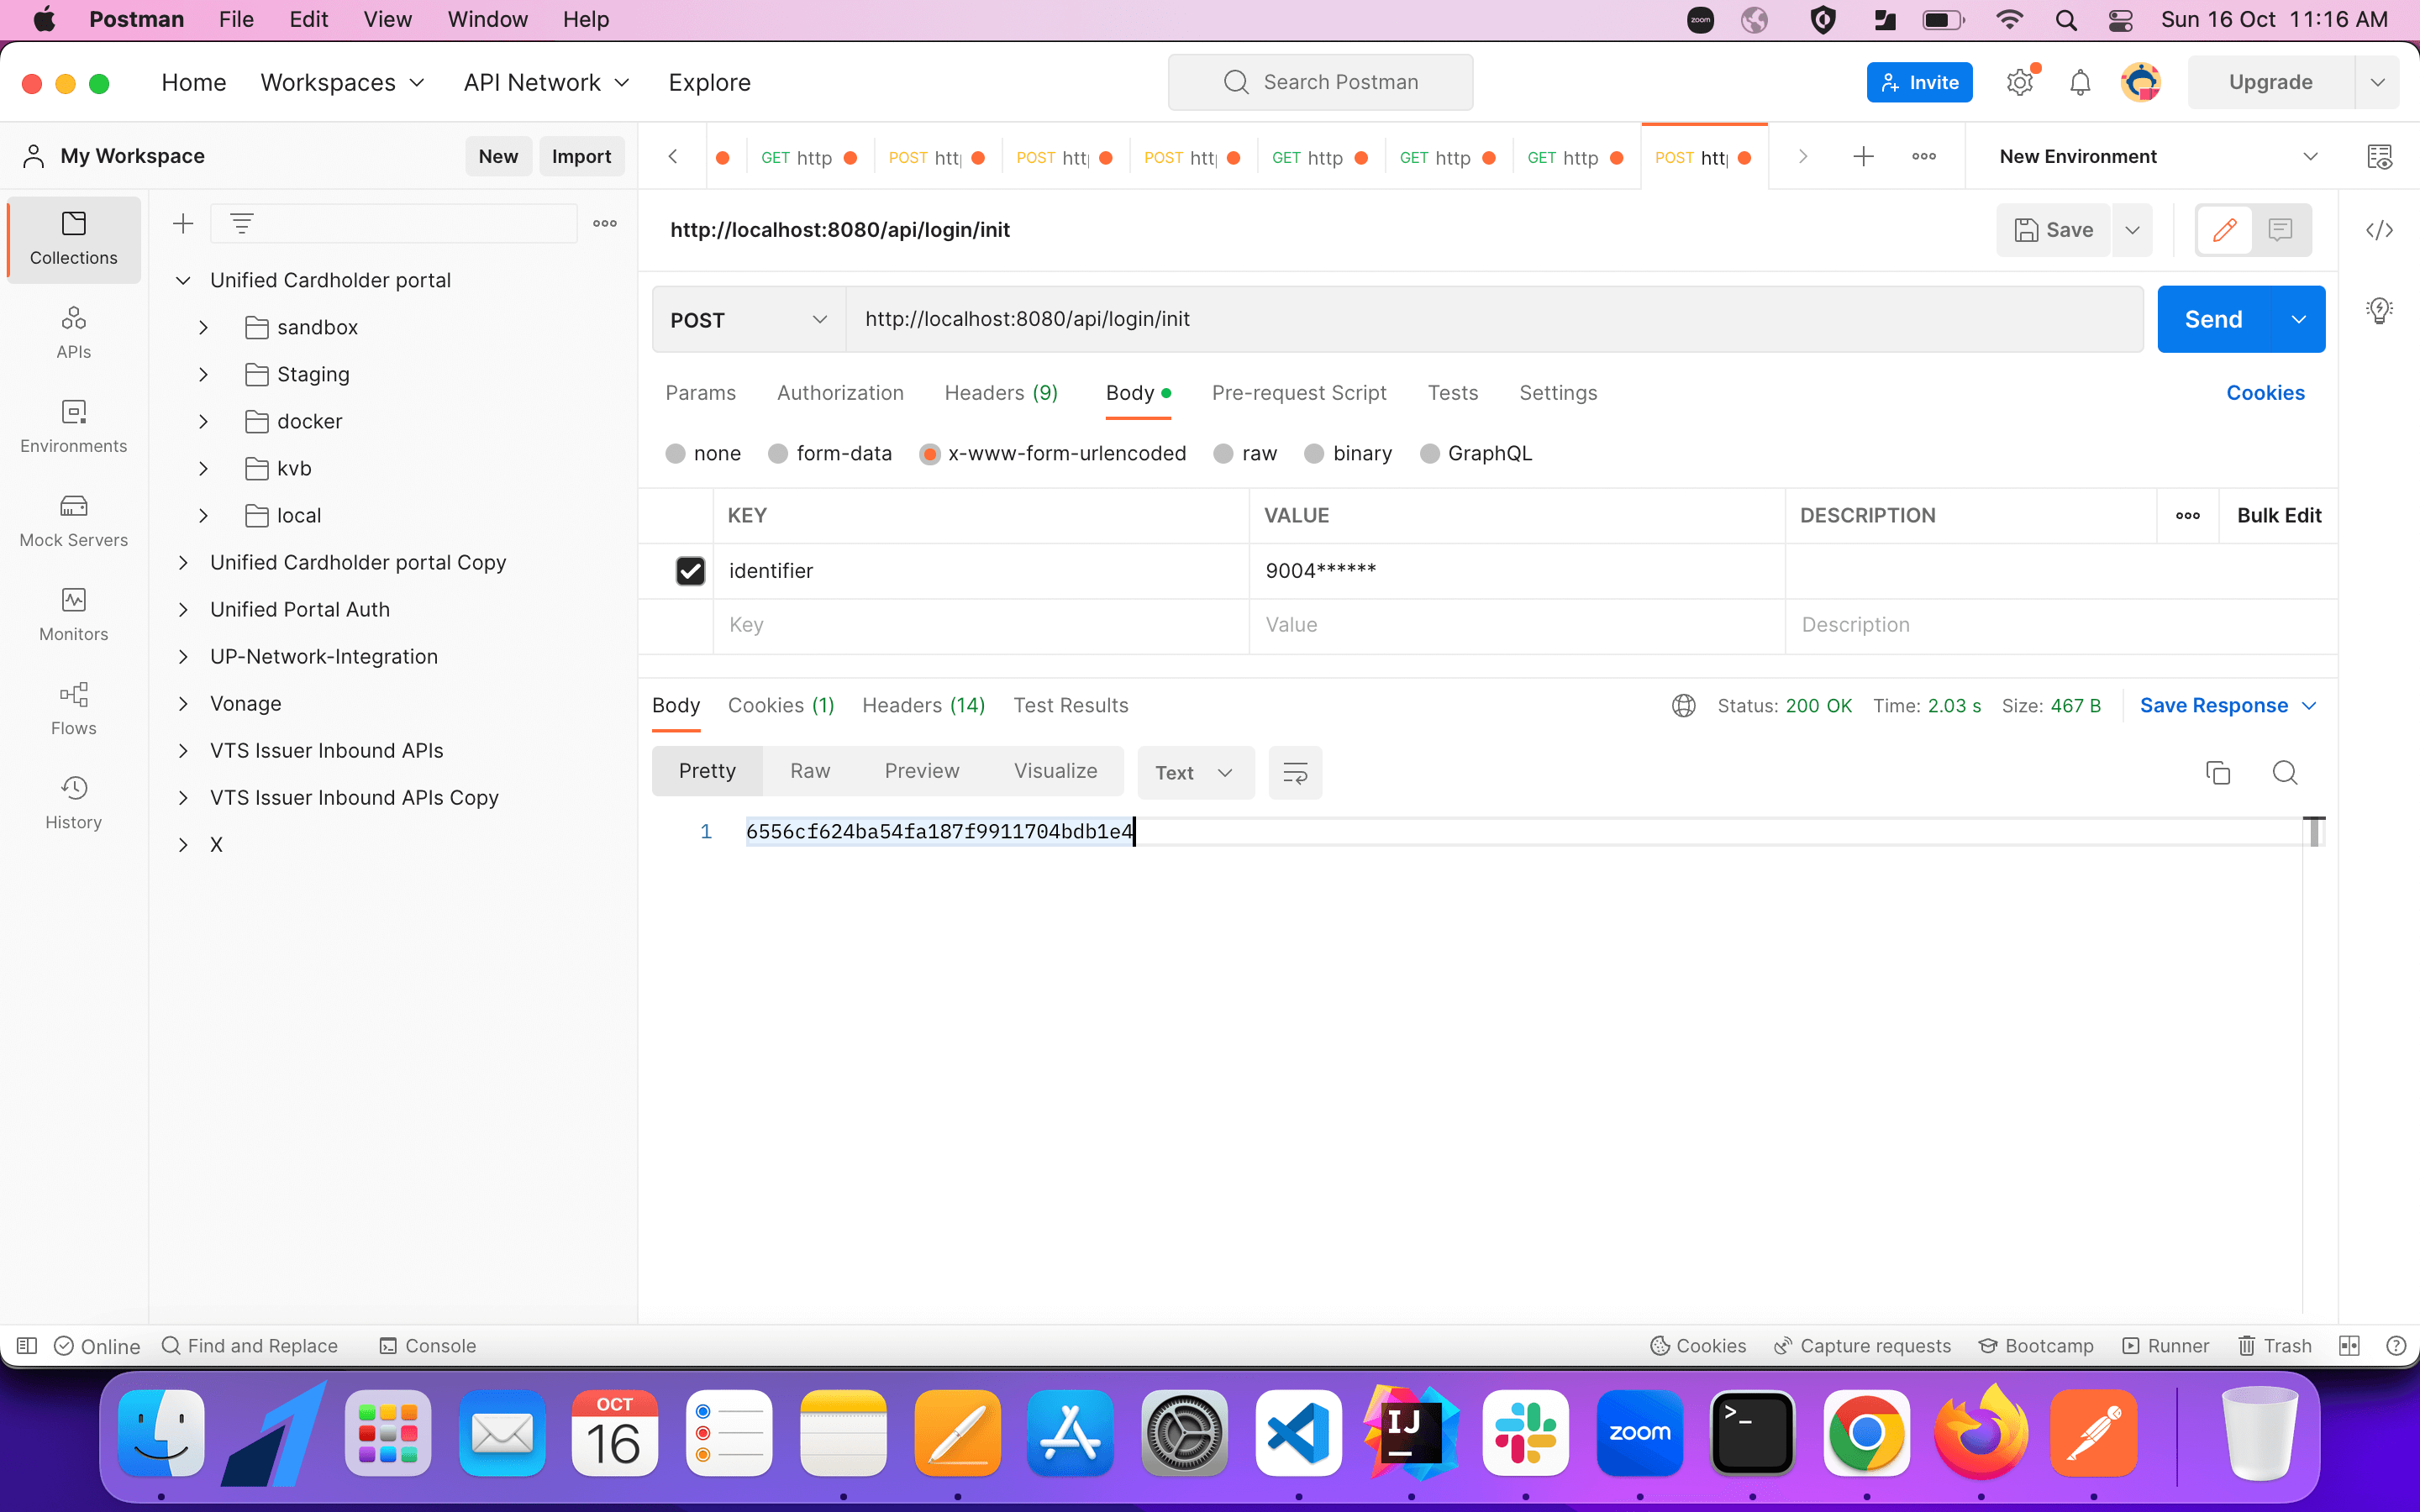The image size is (2420, 1512).
Task: Click the Import button
Action: coord(581,156)
